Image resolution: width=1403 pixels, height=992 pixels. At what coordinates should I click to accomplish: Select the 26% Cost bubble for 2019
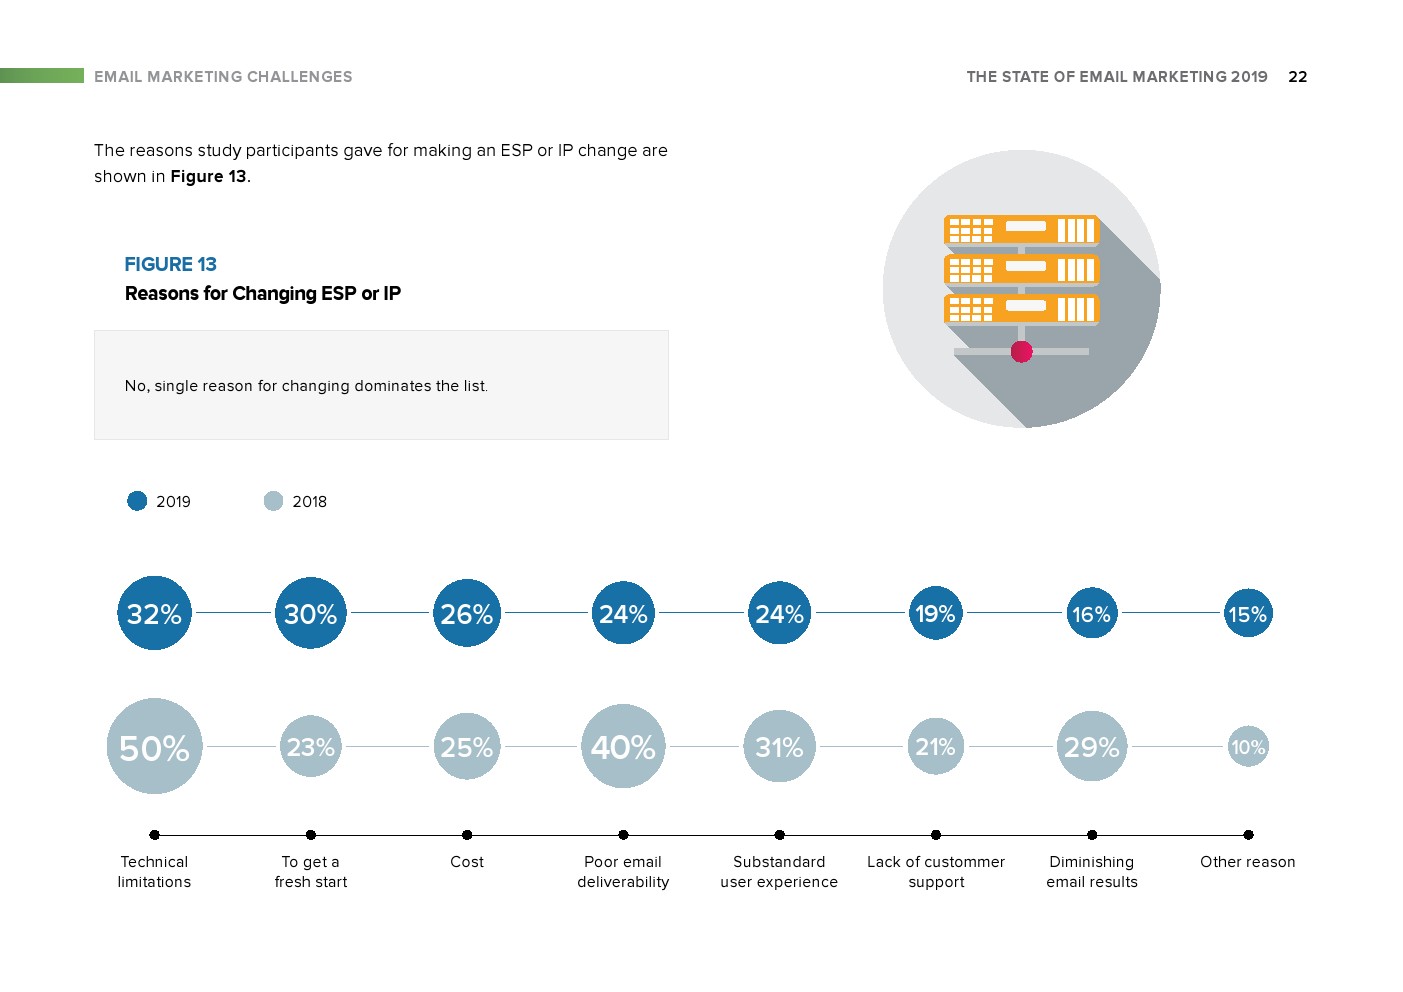466,613
